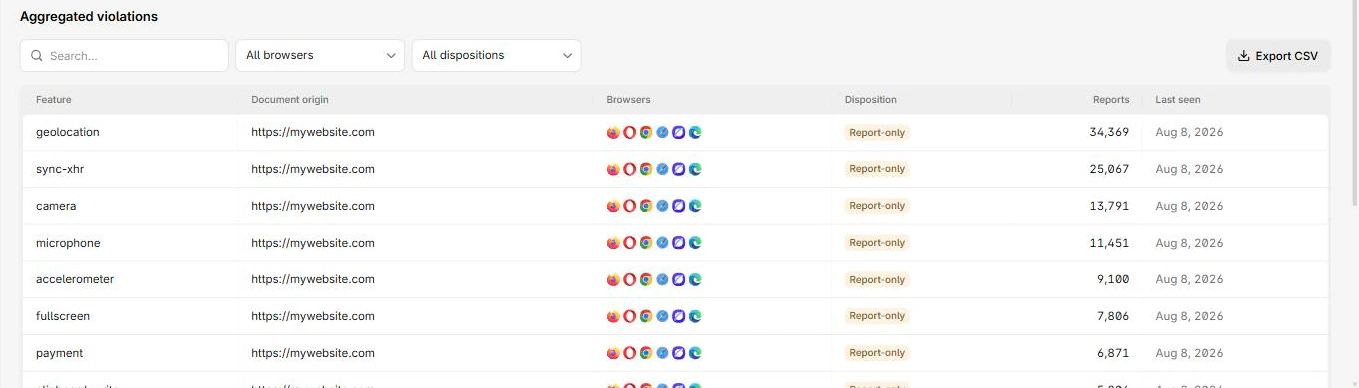
Task: Open the All browsers filter dropdown
Action: [320, 56]
